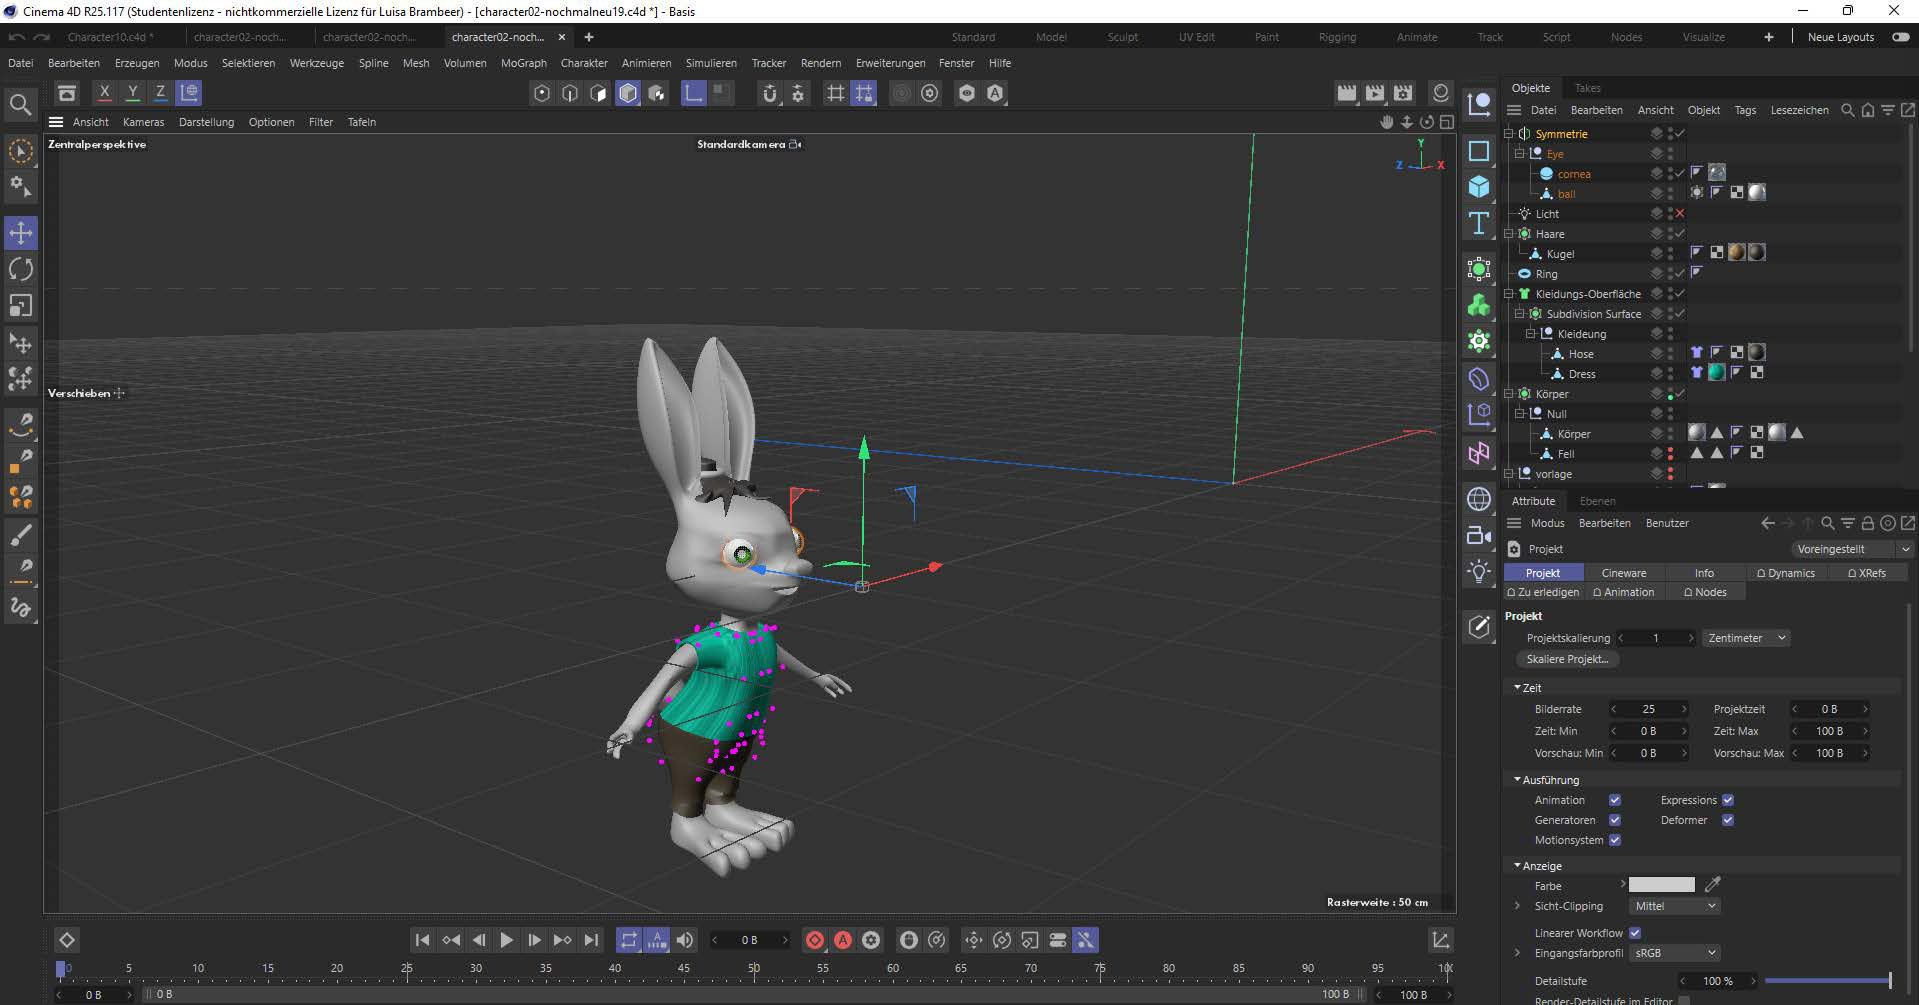The image size is (1919, 1005).
Task: Collapse the Körper tree node
Action: coord(1509,394)
